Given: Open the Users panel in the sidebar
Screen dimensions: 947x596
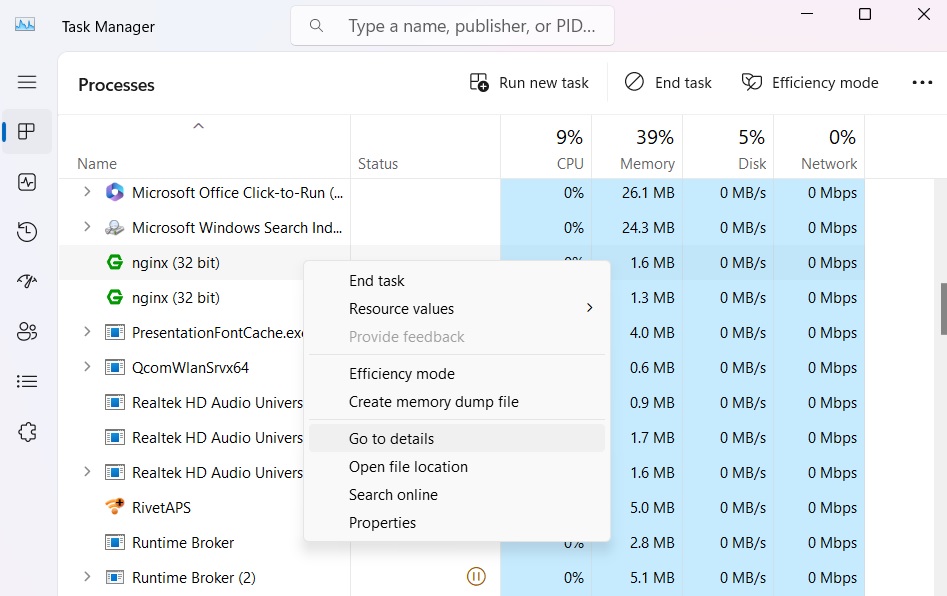Looking at the screenshot, I should click(27, 331).
